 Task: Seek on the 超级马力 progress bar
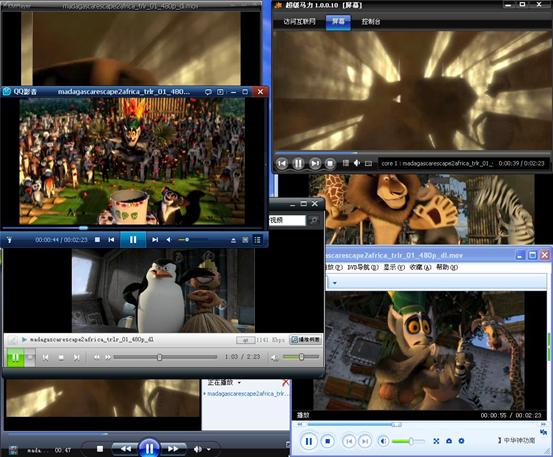click(412, 153)
